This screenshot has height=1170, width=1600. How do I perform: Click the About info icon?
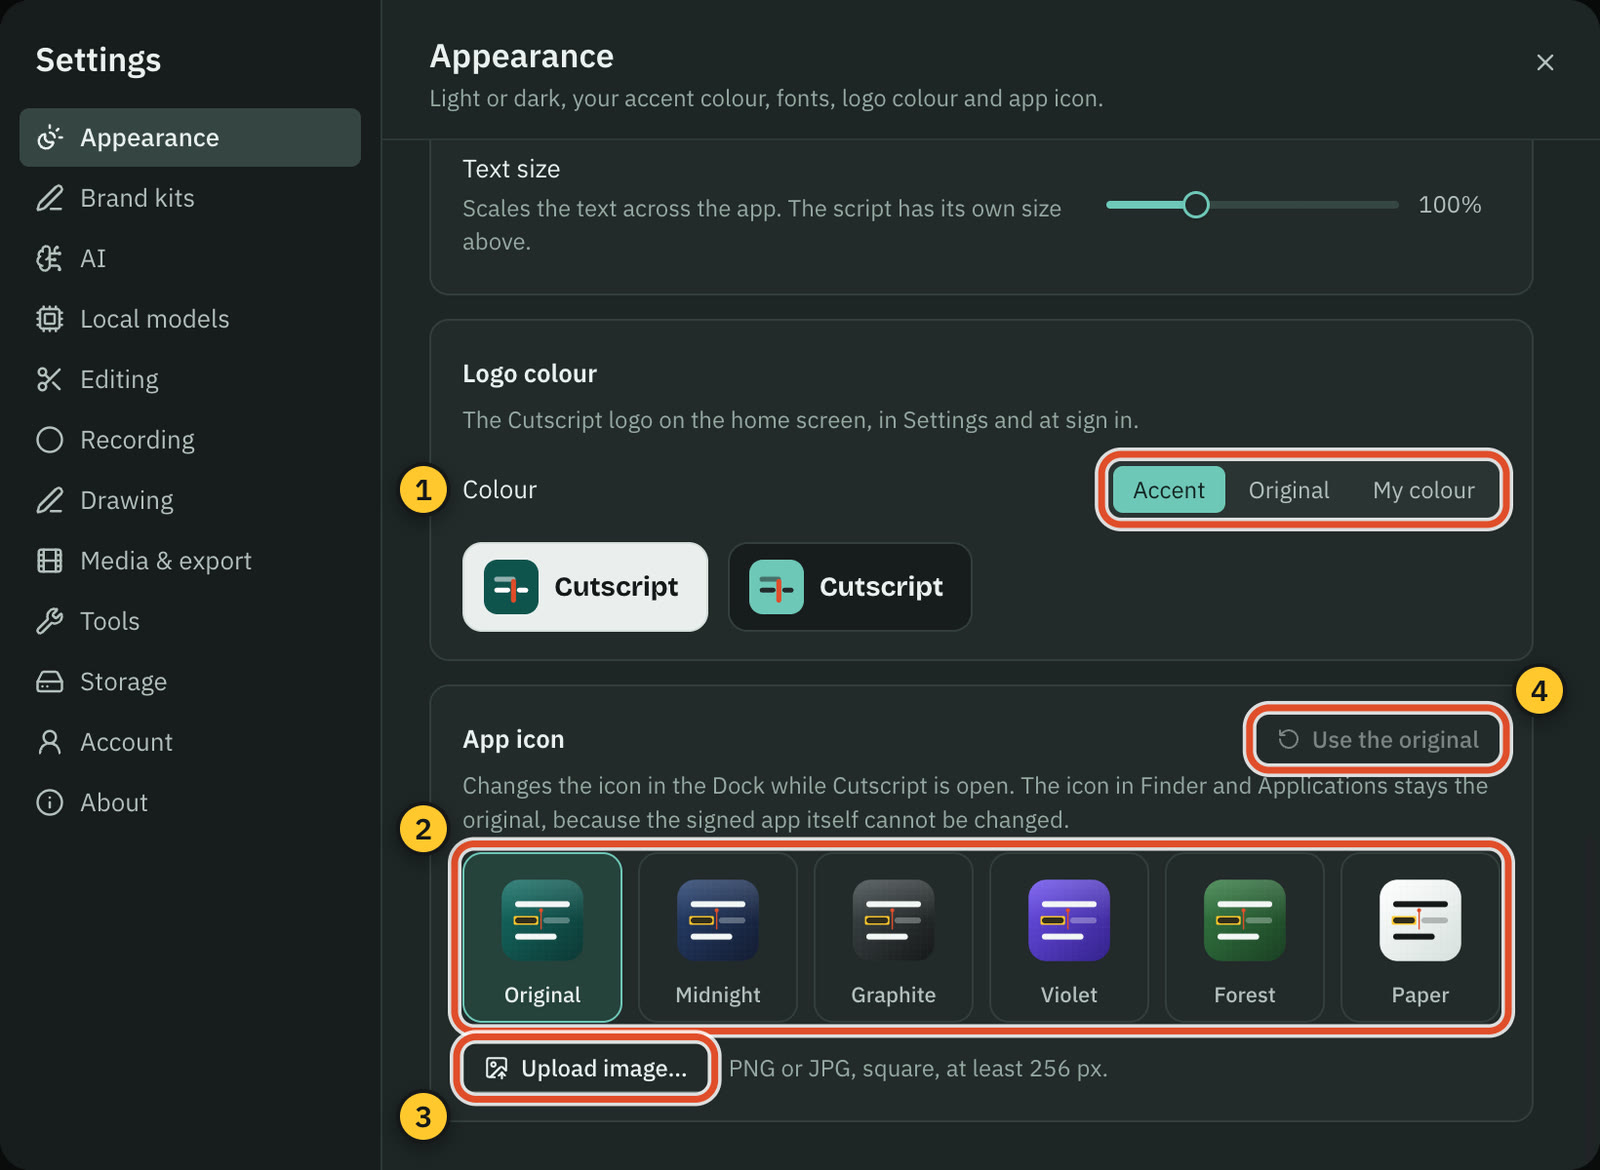[x=49, y=803]
